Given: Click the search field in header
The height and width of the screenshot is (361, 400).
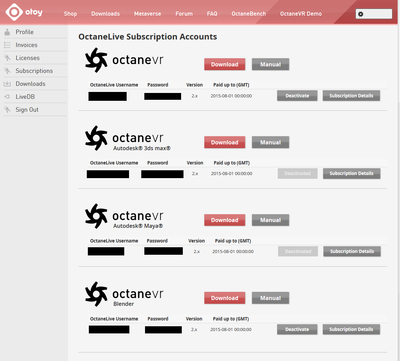Looking at the screenshot, I should point(374,14).
